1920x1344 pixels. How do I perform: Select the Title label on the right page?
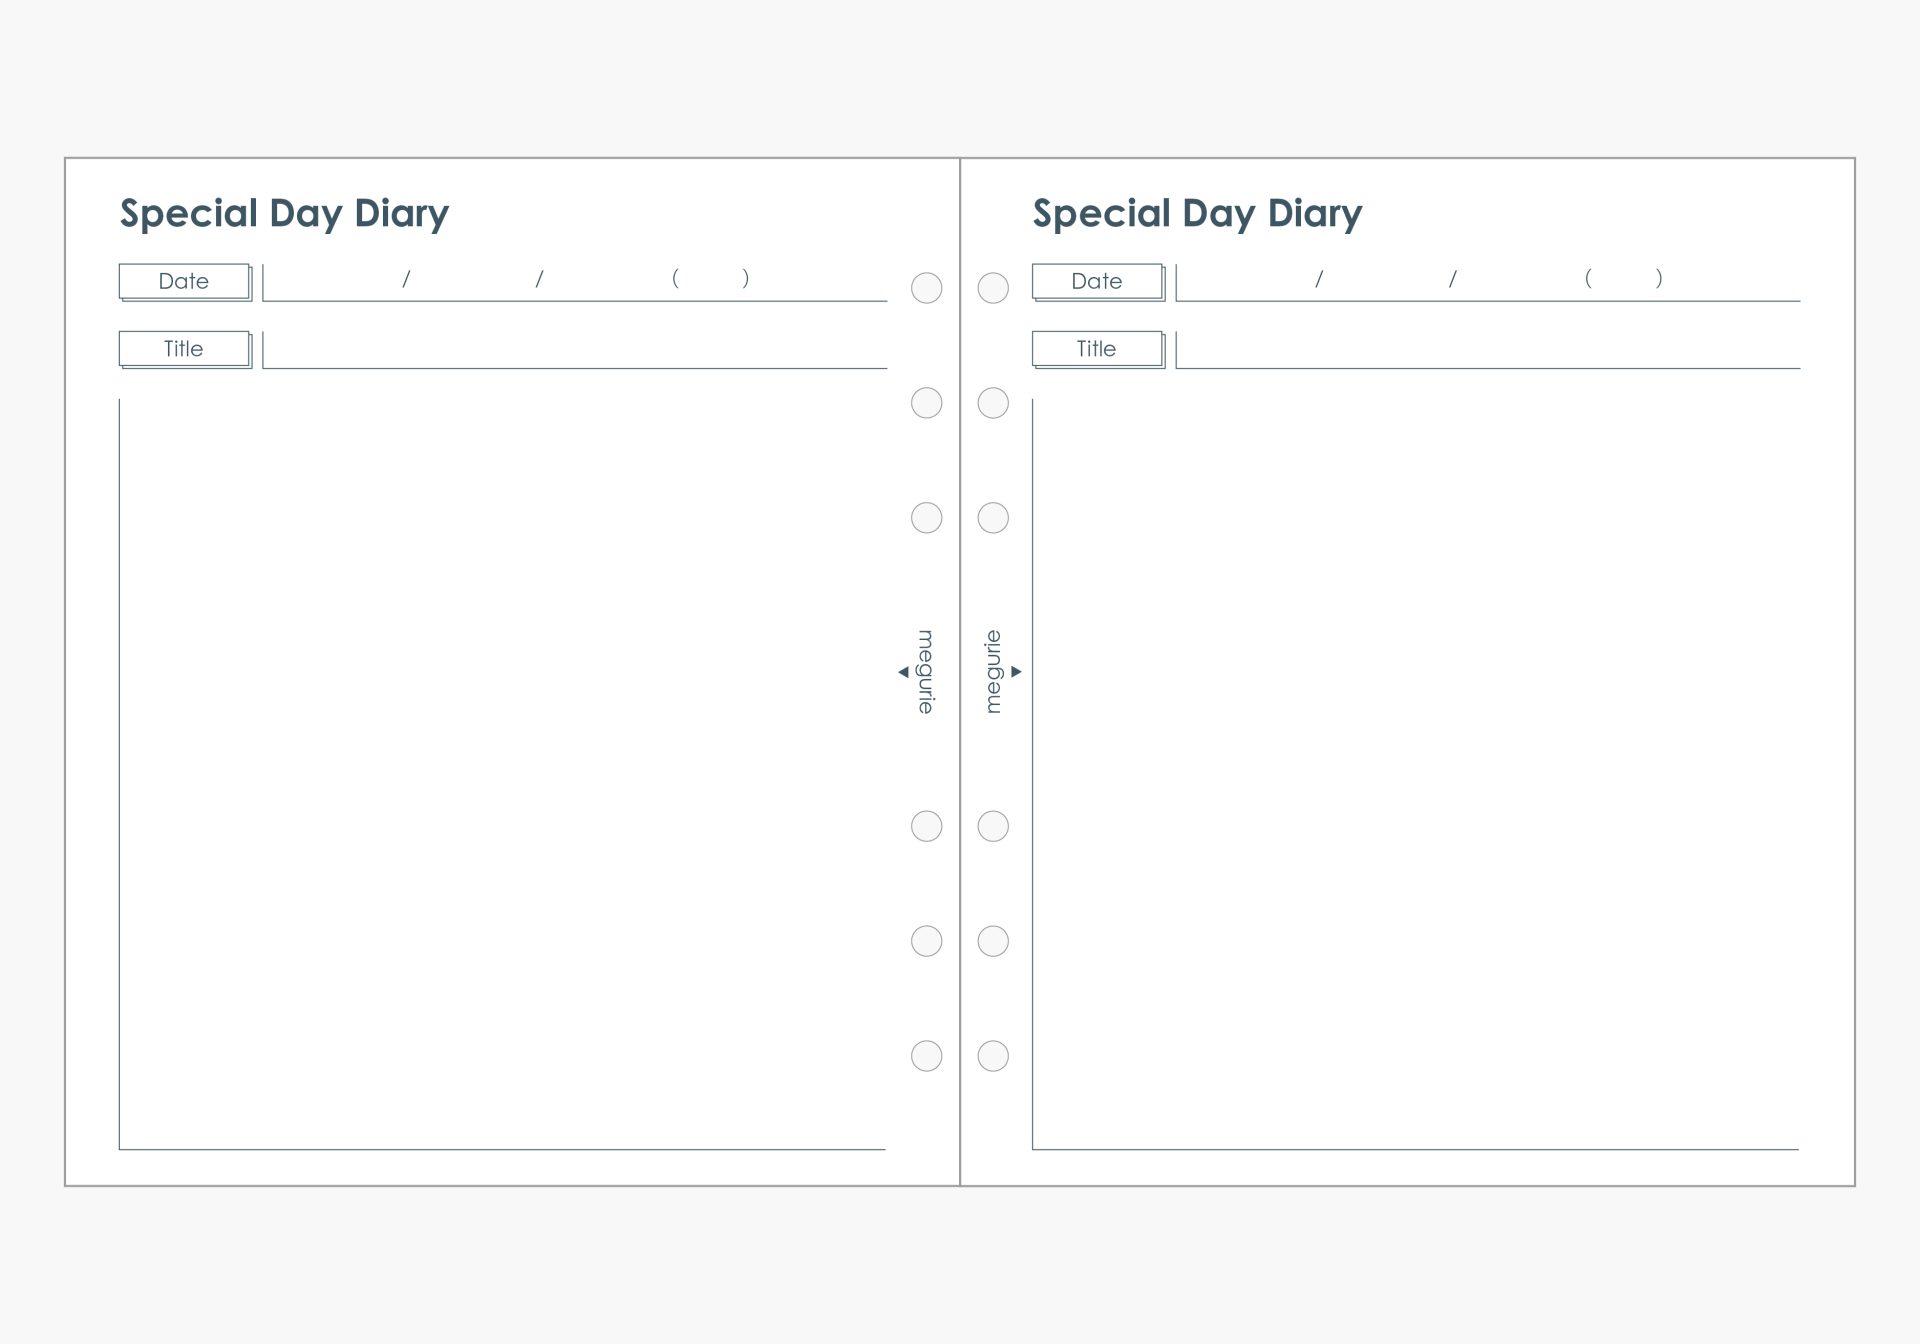tap(1097, 349)
